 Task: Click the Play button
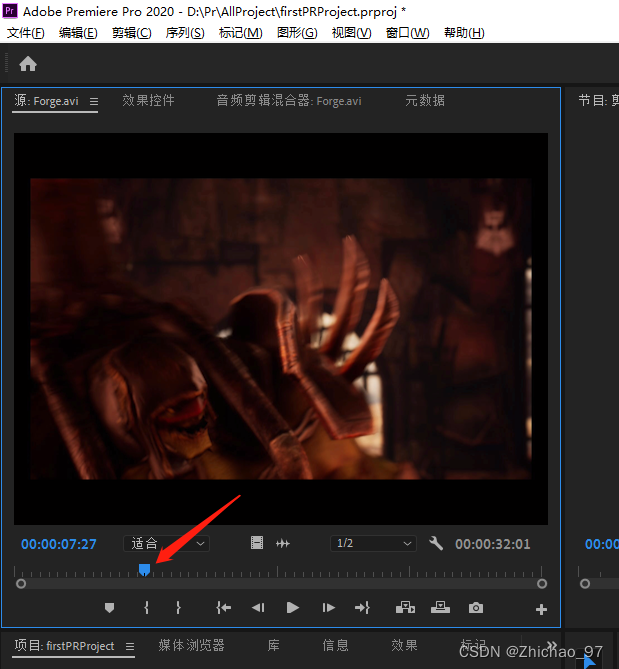point(293,608)
